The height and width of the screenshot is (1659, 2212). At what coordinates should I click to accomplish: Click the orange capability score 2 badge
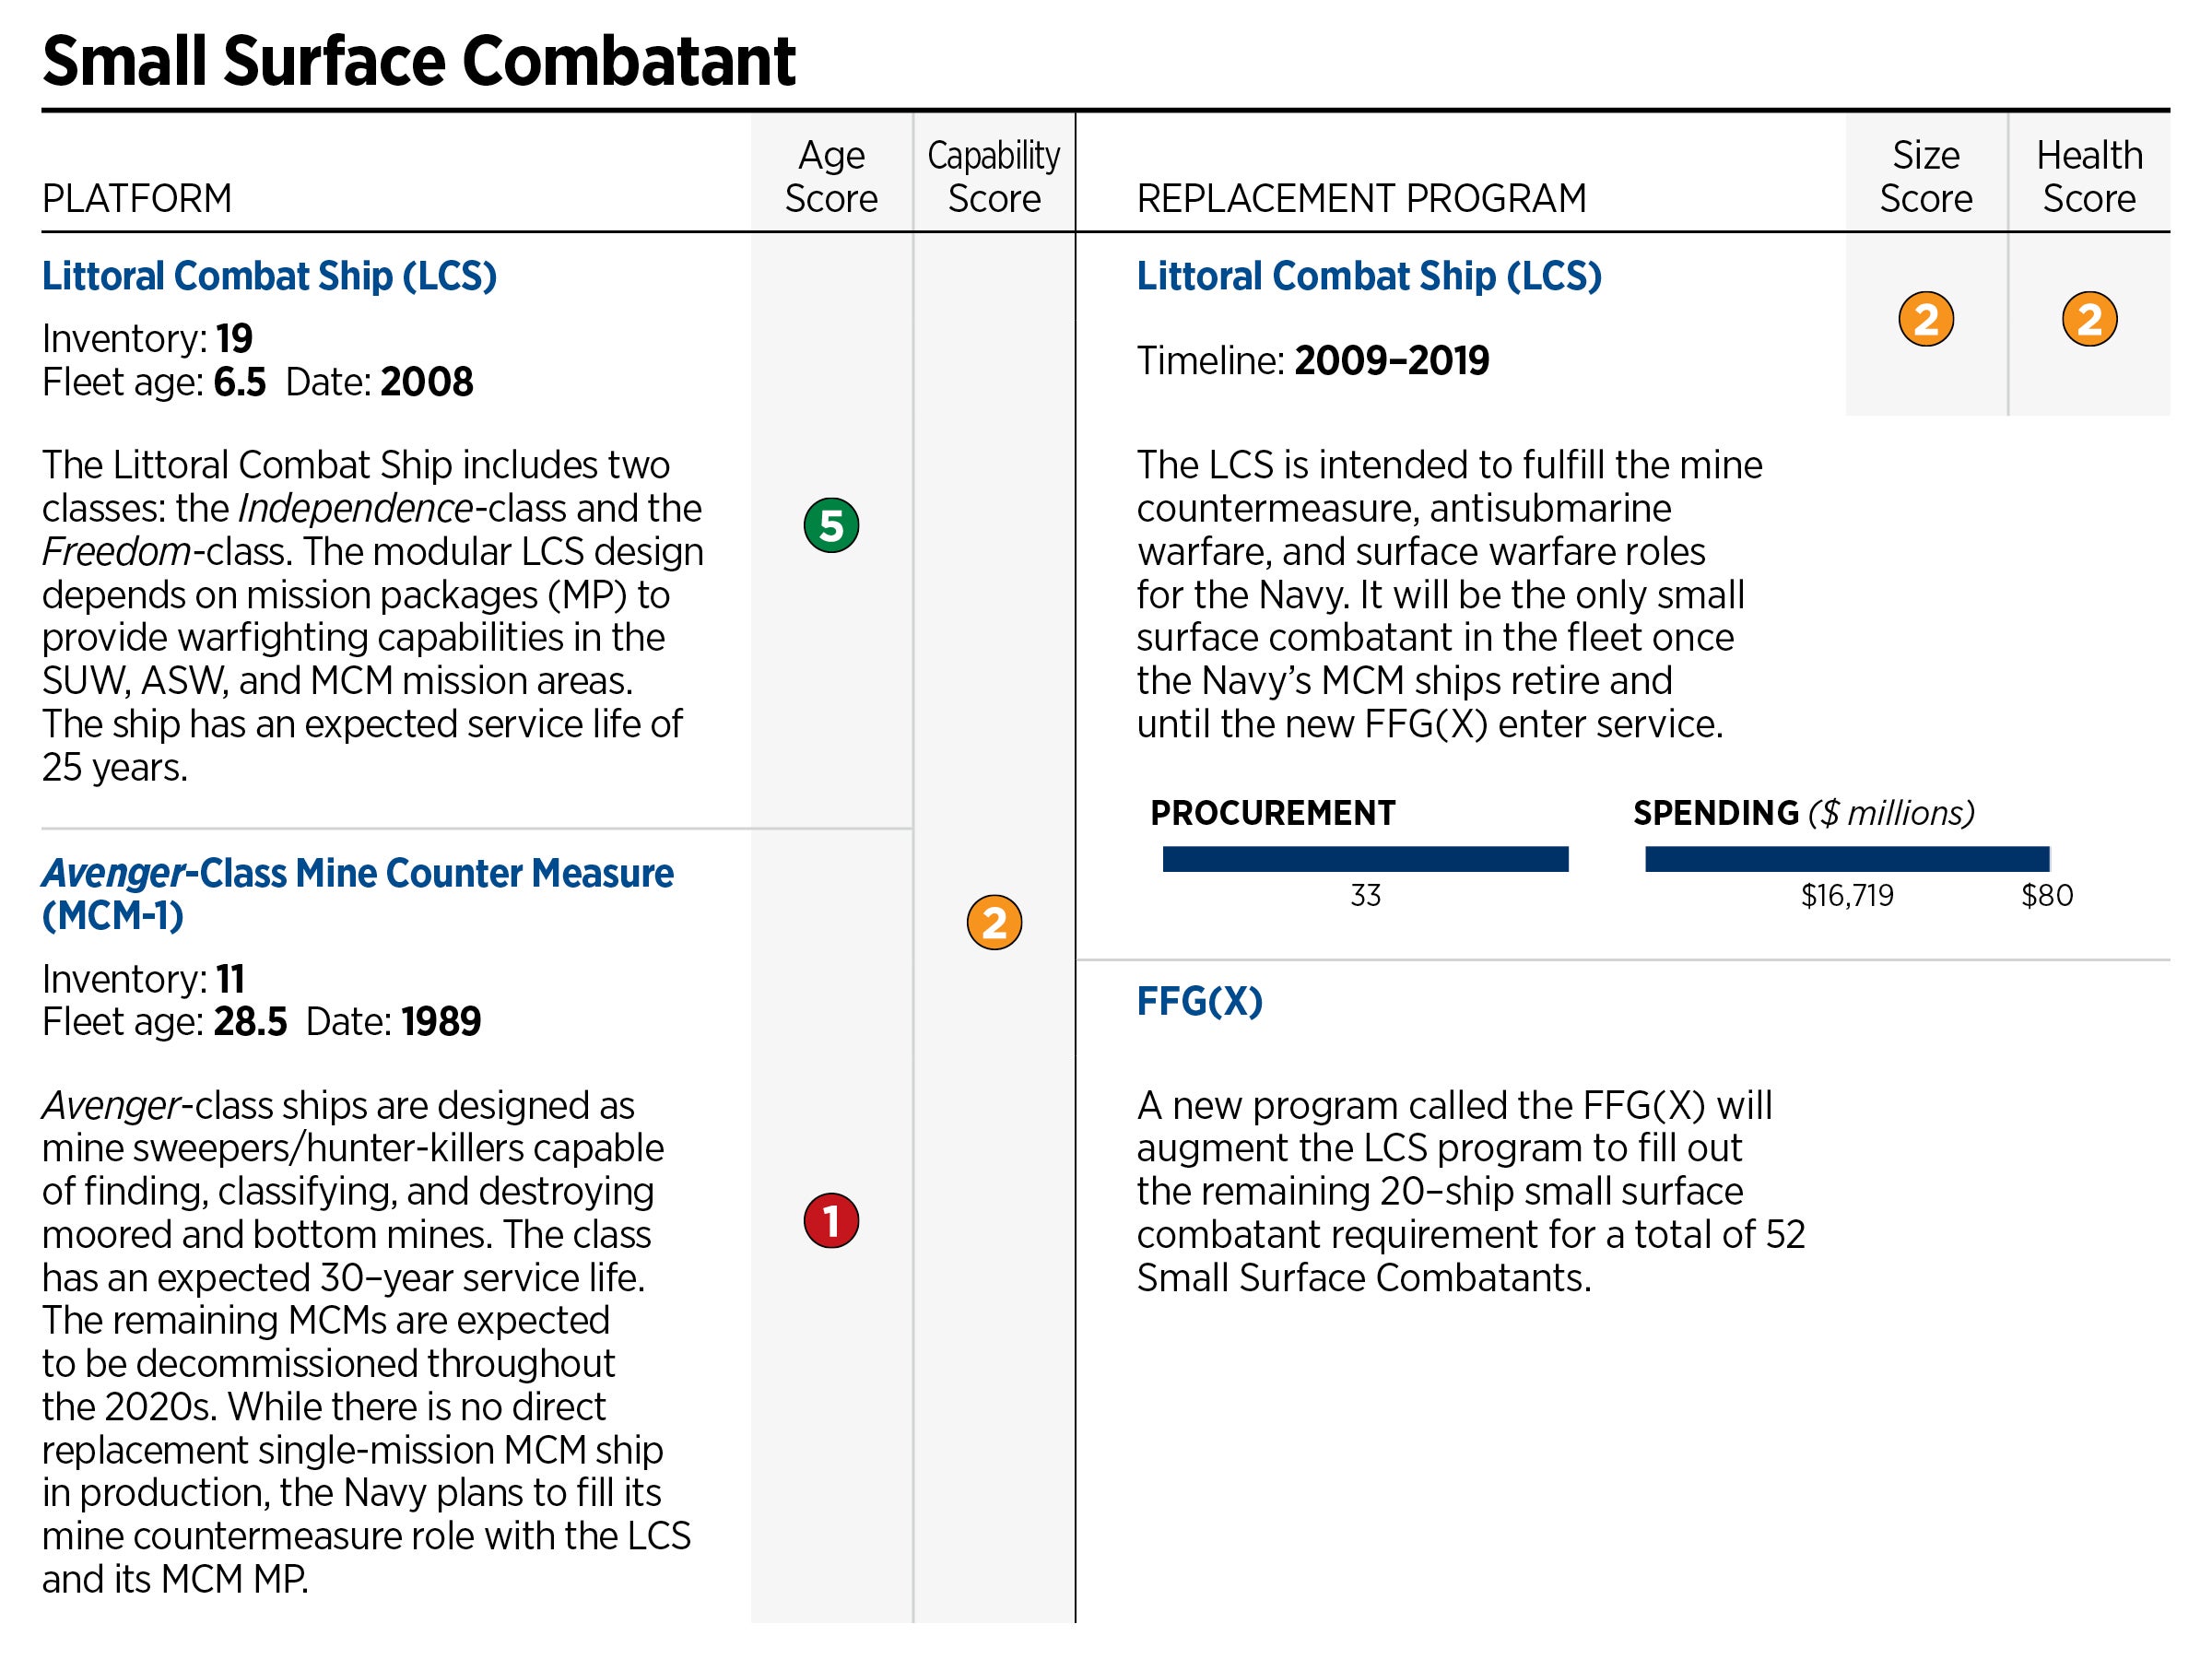coord(994,922)
